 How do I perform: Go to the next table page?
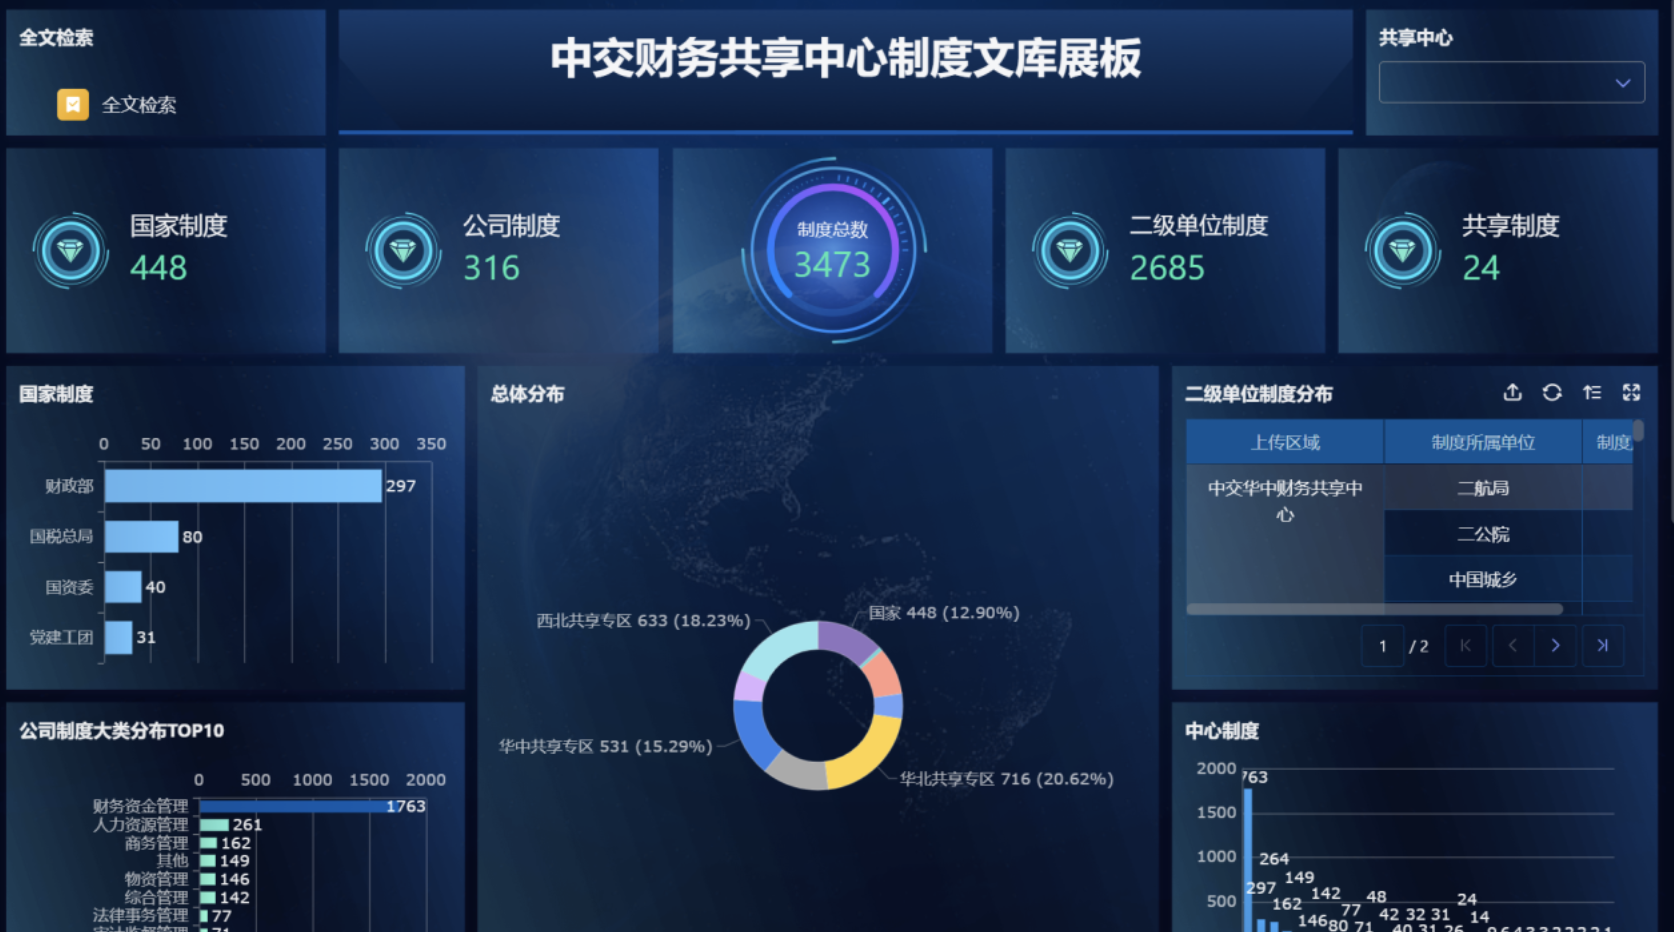1555,646
